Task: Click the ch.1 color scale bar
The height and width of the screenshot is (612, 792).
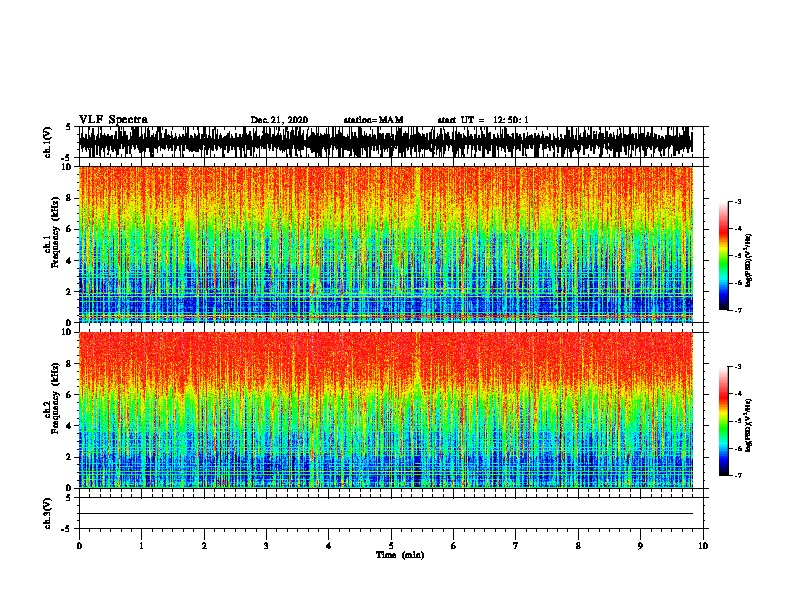Action: tap(723, 256)
